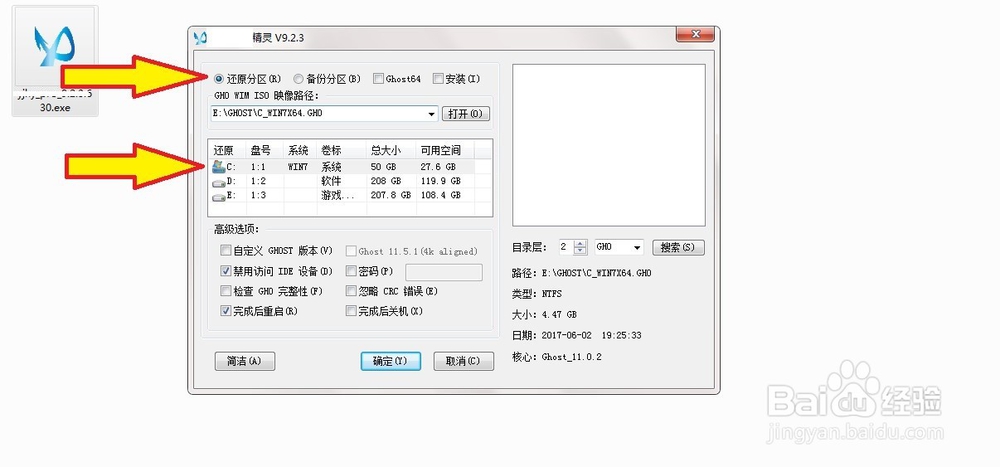
Task: Increase the 目录层 spinner value
Action: pyautogui.click(x=580, y=244)
